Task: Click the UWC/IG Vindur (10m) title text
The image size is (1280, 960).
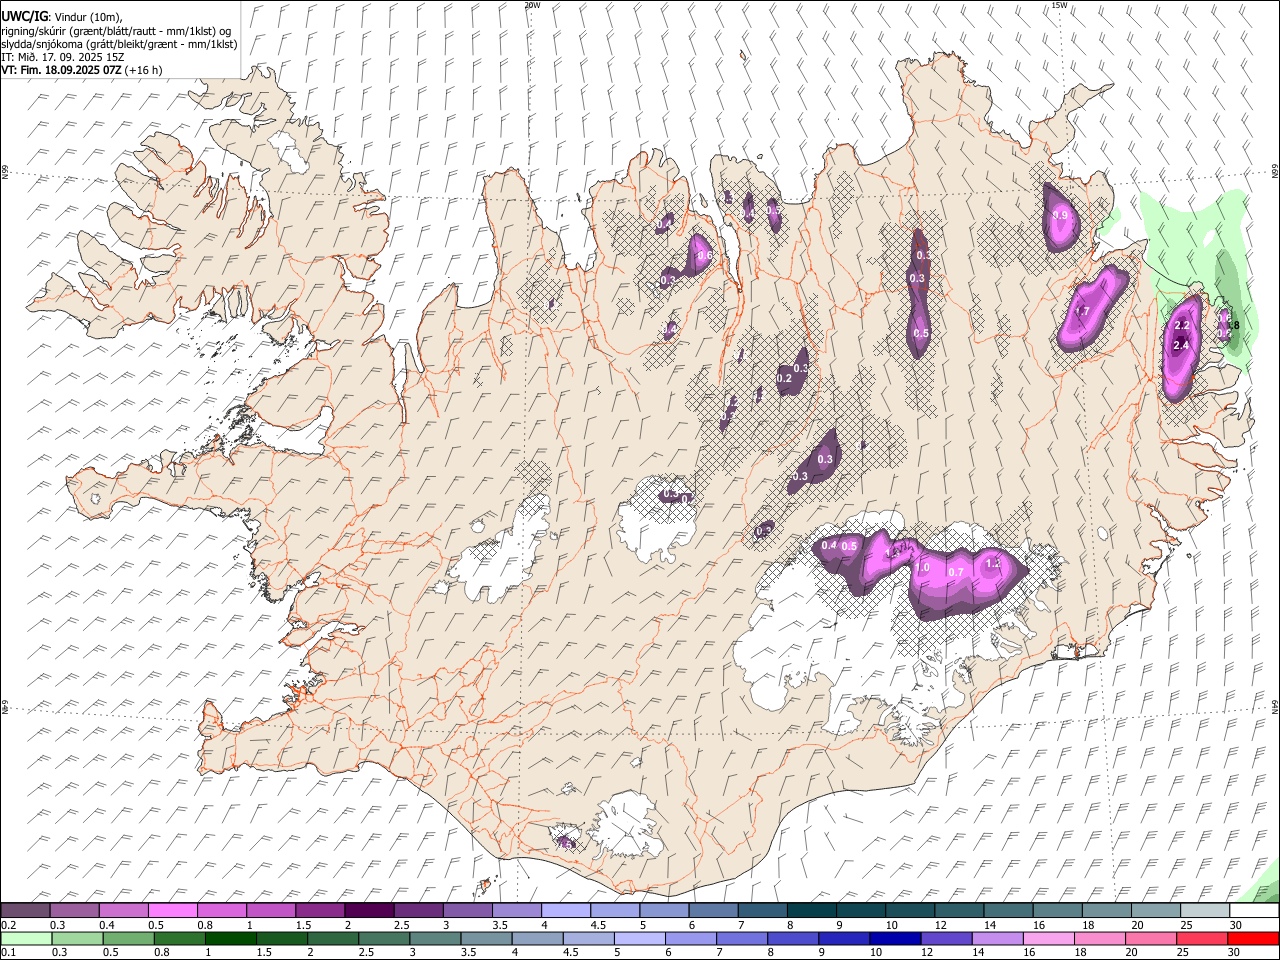Action: pos(61,16)
